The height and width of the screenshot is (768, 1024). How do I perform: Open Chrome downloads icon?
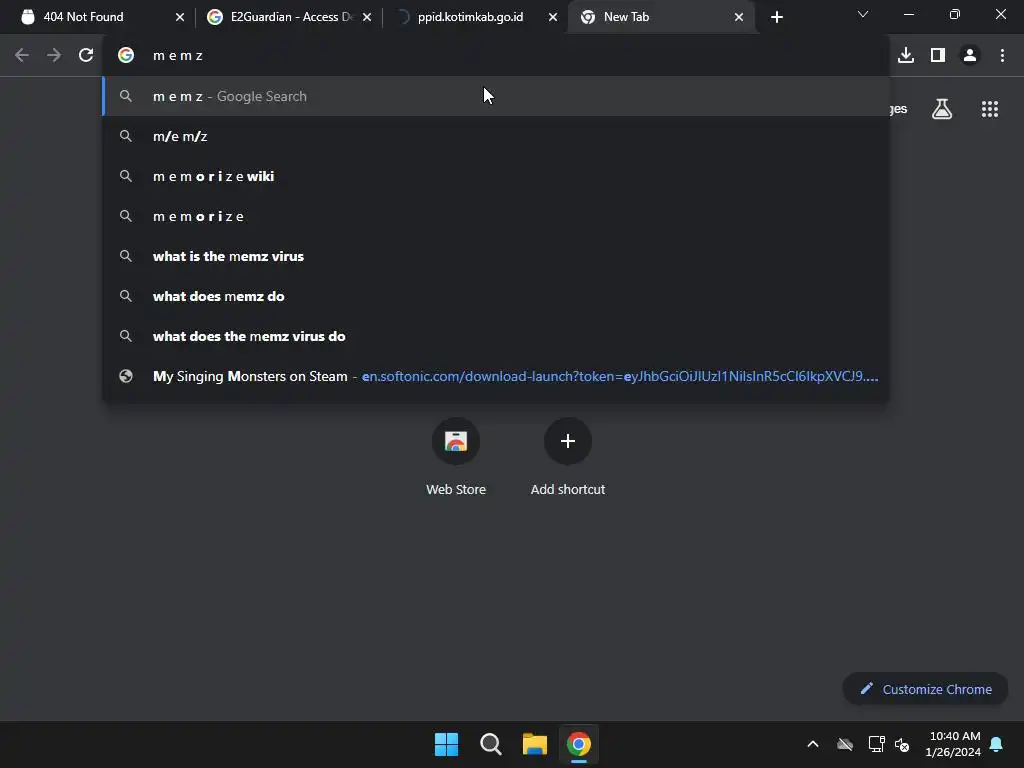(x=906, y=56)
